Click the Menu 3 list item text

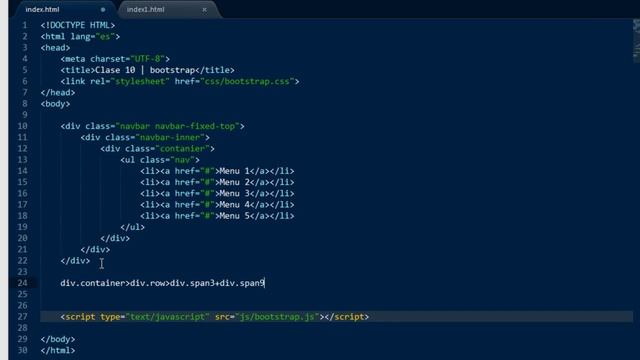(234, 193)
